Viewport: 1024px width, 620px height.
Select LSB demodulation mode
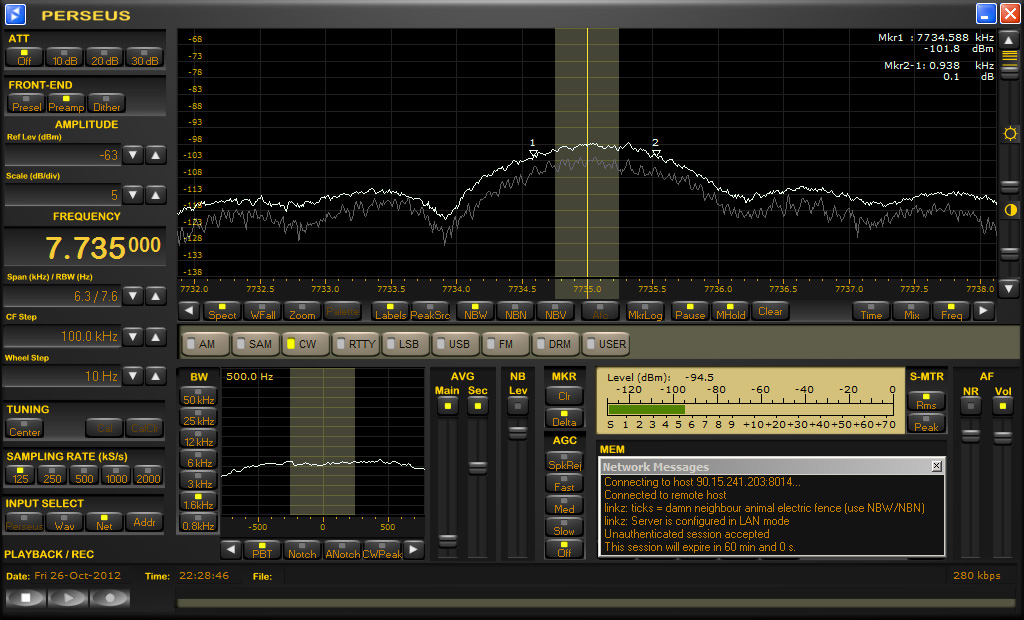[405, 344]
